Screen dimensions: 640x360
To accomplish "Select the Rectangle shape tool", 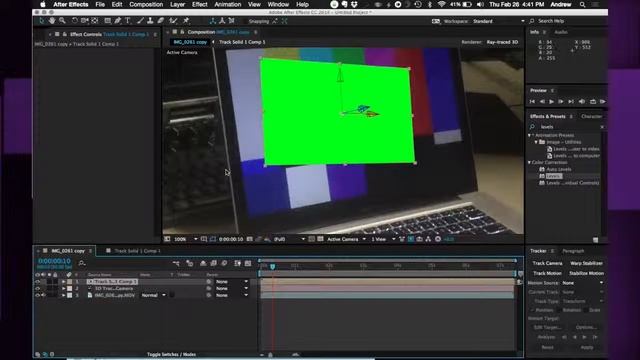I will 108,20.
